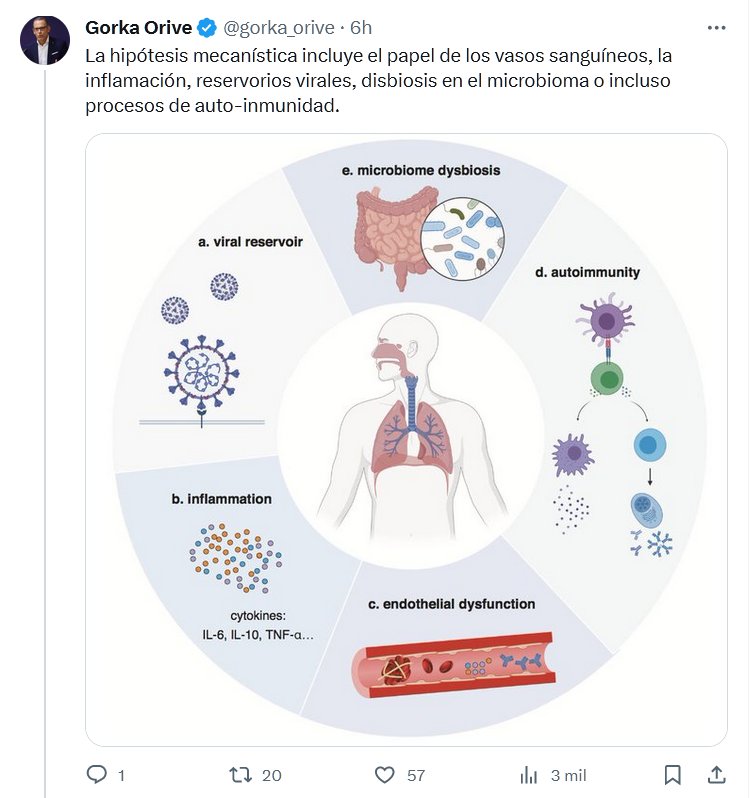
Task: Click the share upload arrow icon
Action: click(x=716, y=775)
